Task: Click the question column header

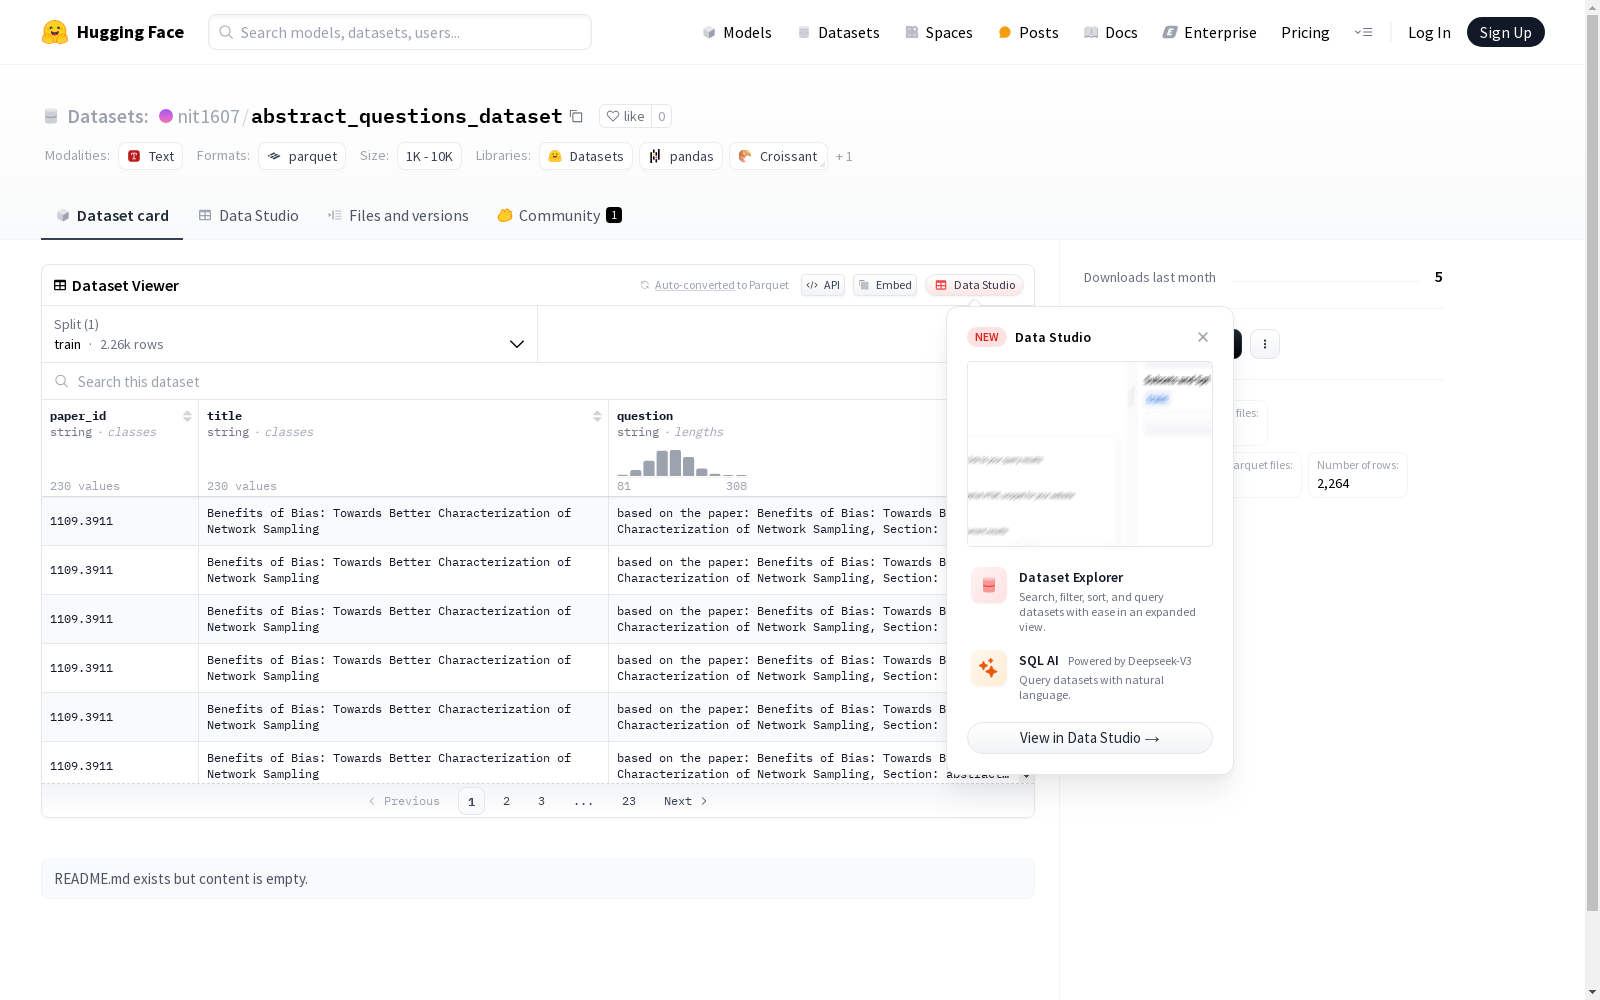Action: coord(645,416)
